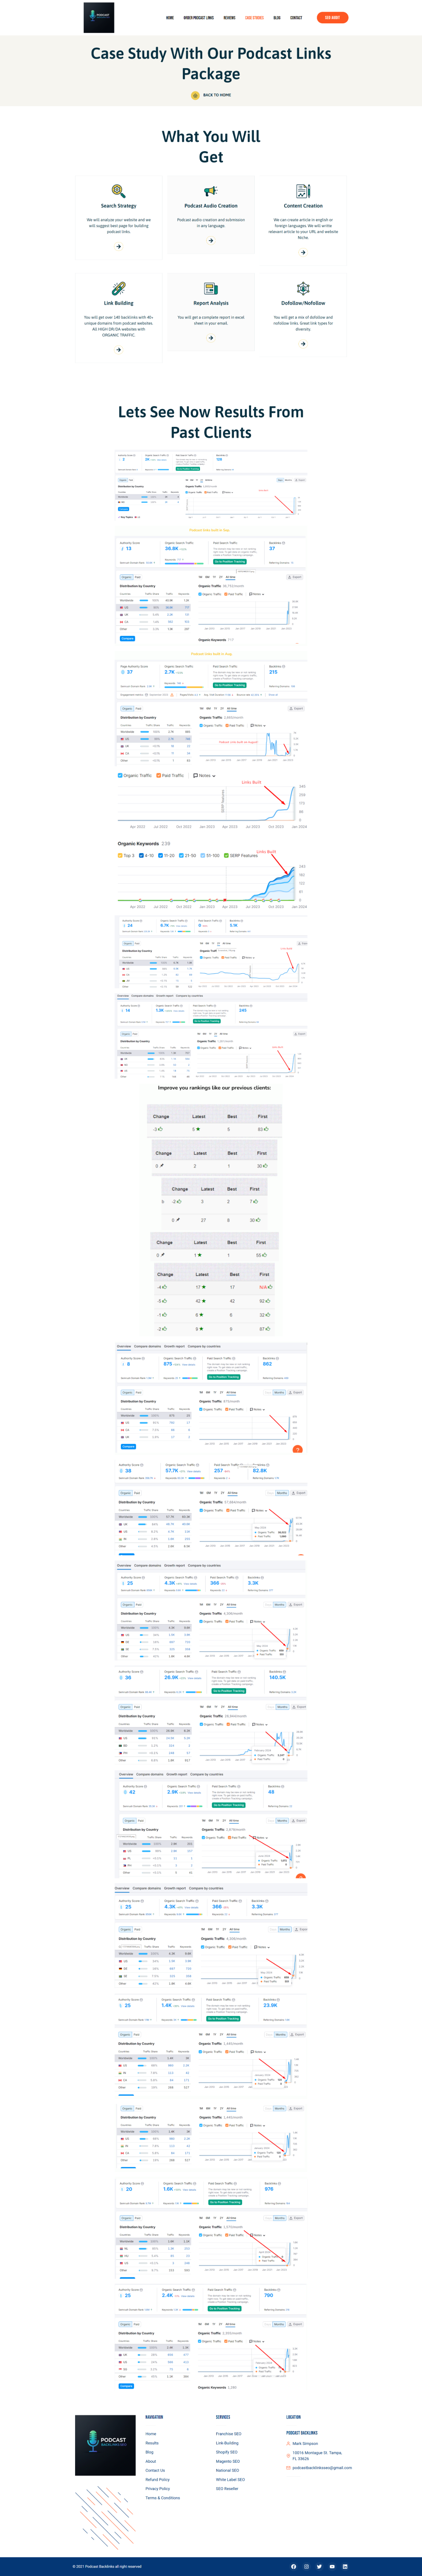422x2576 pixels.
Task: Click the Back To Home link
Action: pyautogui.click(x=217, y=95)
